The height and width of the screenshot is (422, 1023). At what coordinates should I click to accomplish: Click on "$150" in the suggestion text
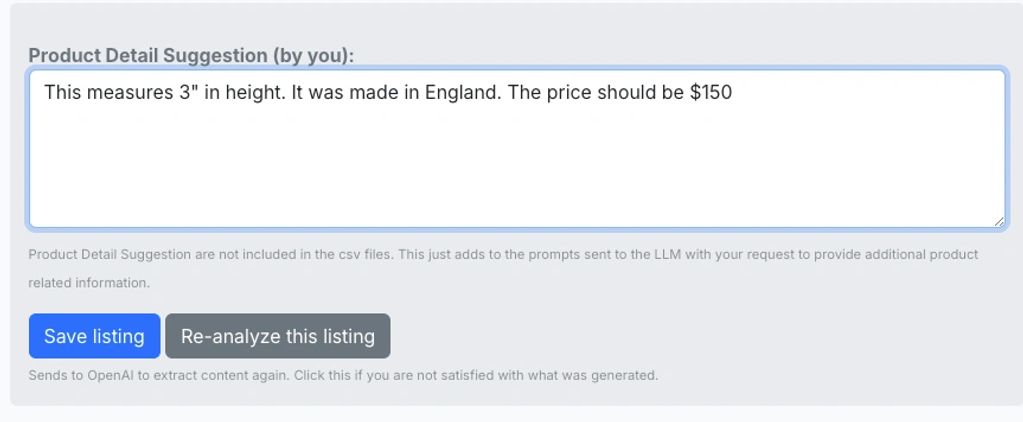click(711, 93)
